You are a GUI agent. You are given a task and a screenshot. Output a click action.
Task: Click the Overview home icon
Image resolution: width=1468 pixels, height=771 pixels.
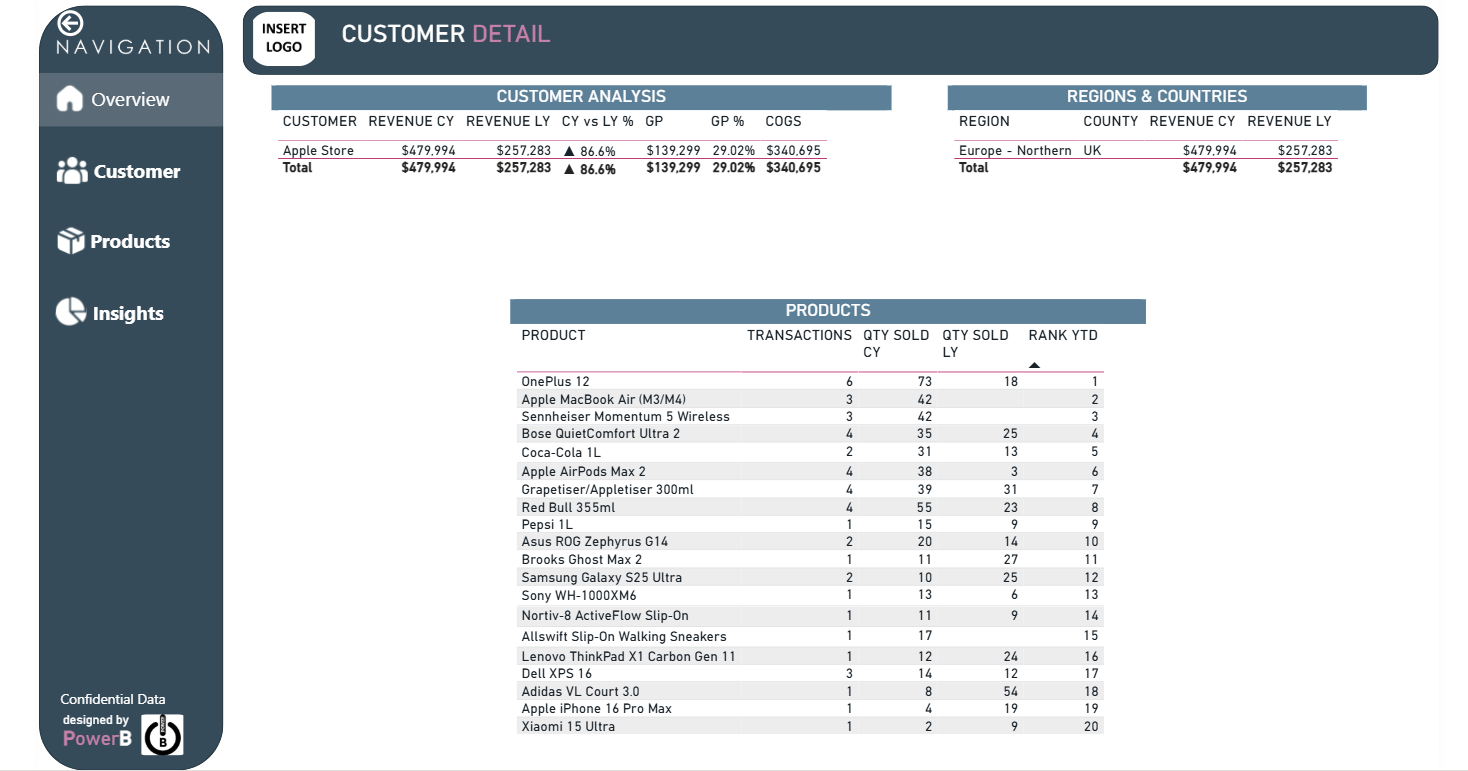coord(69,99)
